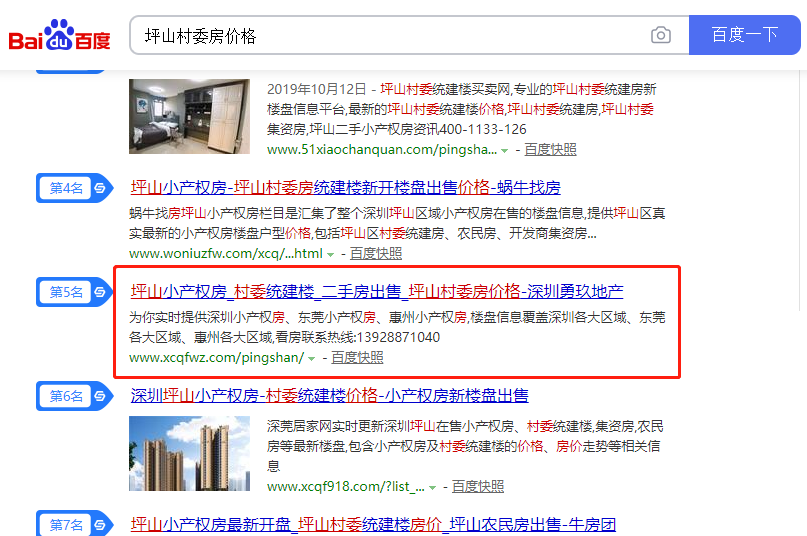Expand dropdown arrow after xcqf918 URL
The width and height of the screenshot is (807, 536).
click(x=432, y=487)
